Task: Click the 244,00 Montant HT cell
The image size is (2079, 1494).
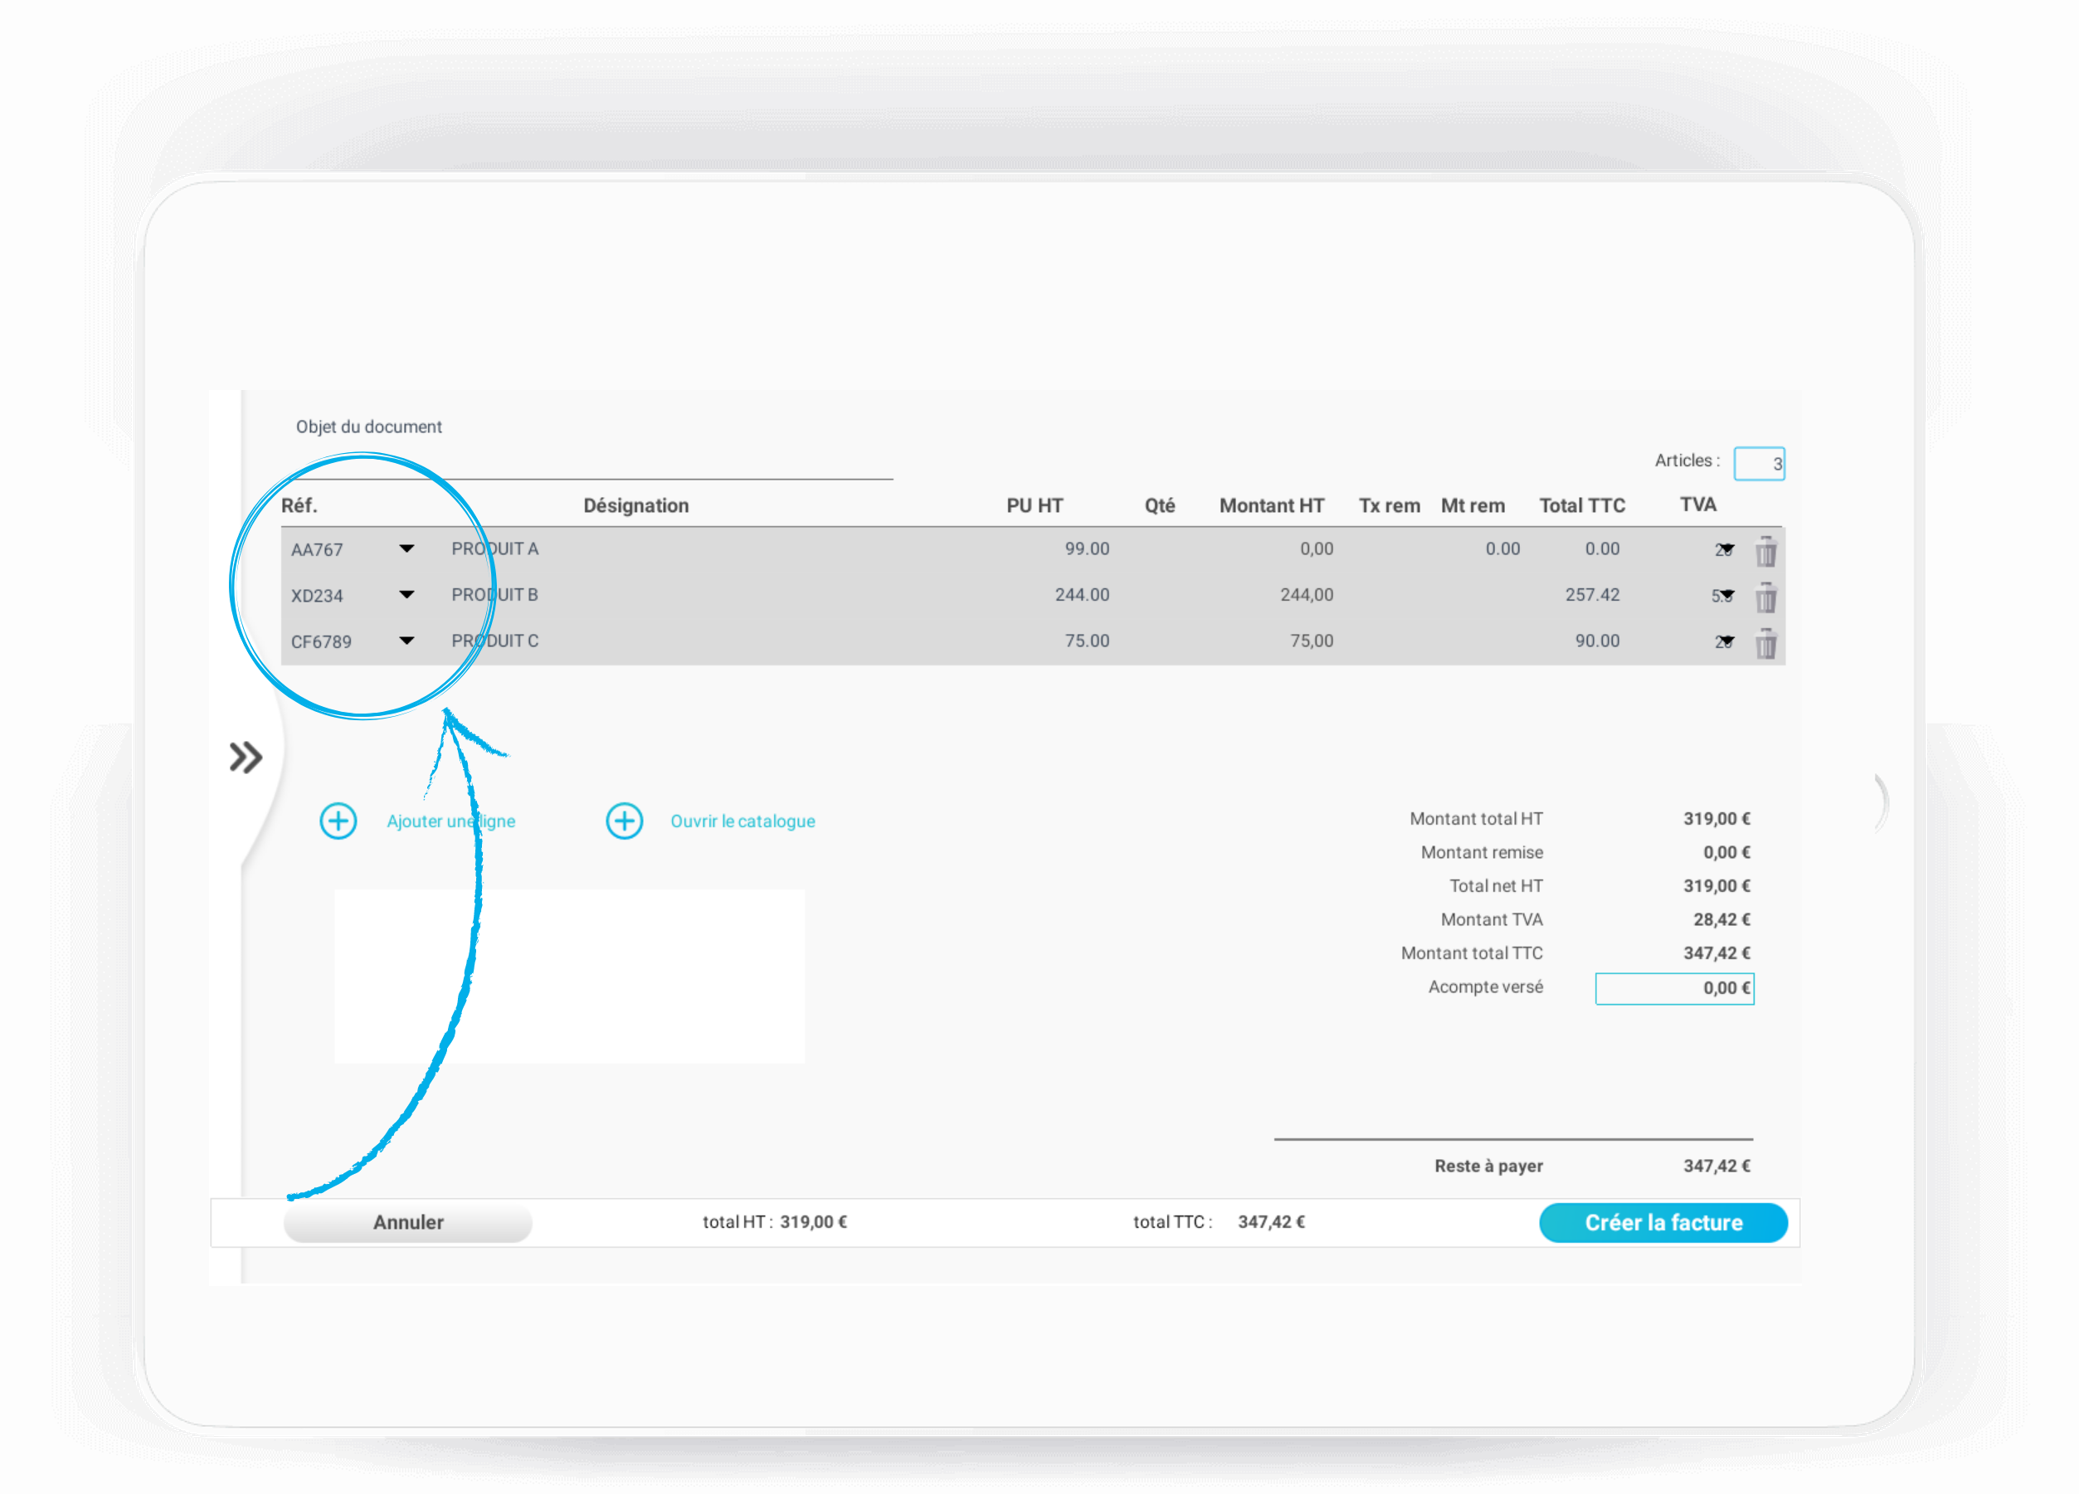Action: pos(1307,595)
